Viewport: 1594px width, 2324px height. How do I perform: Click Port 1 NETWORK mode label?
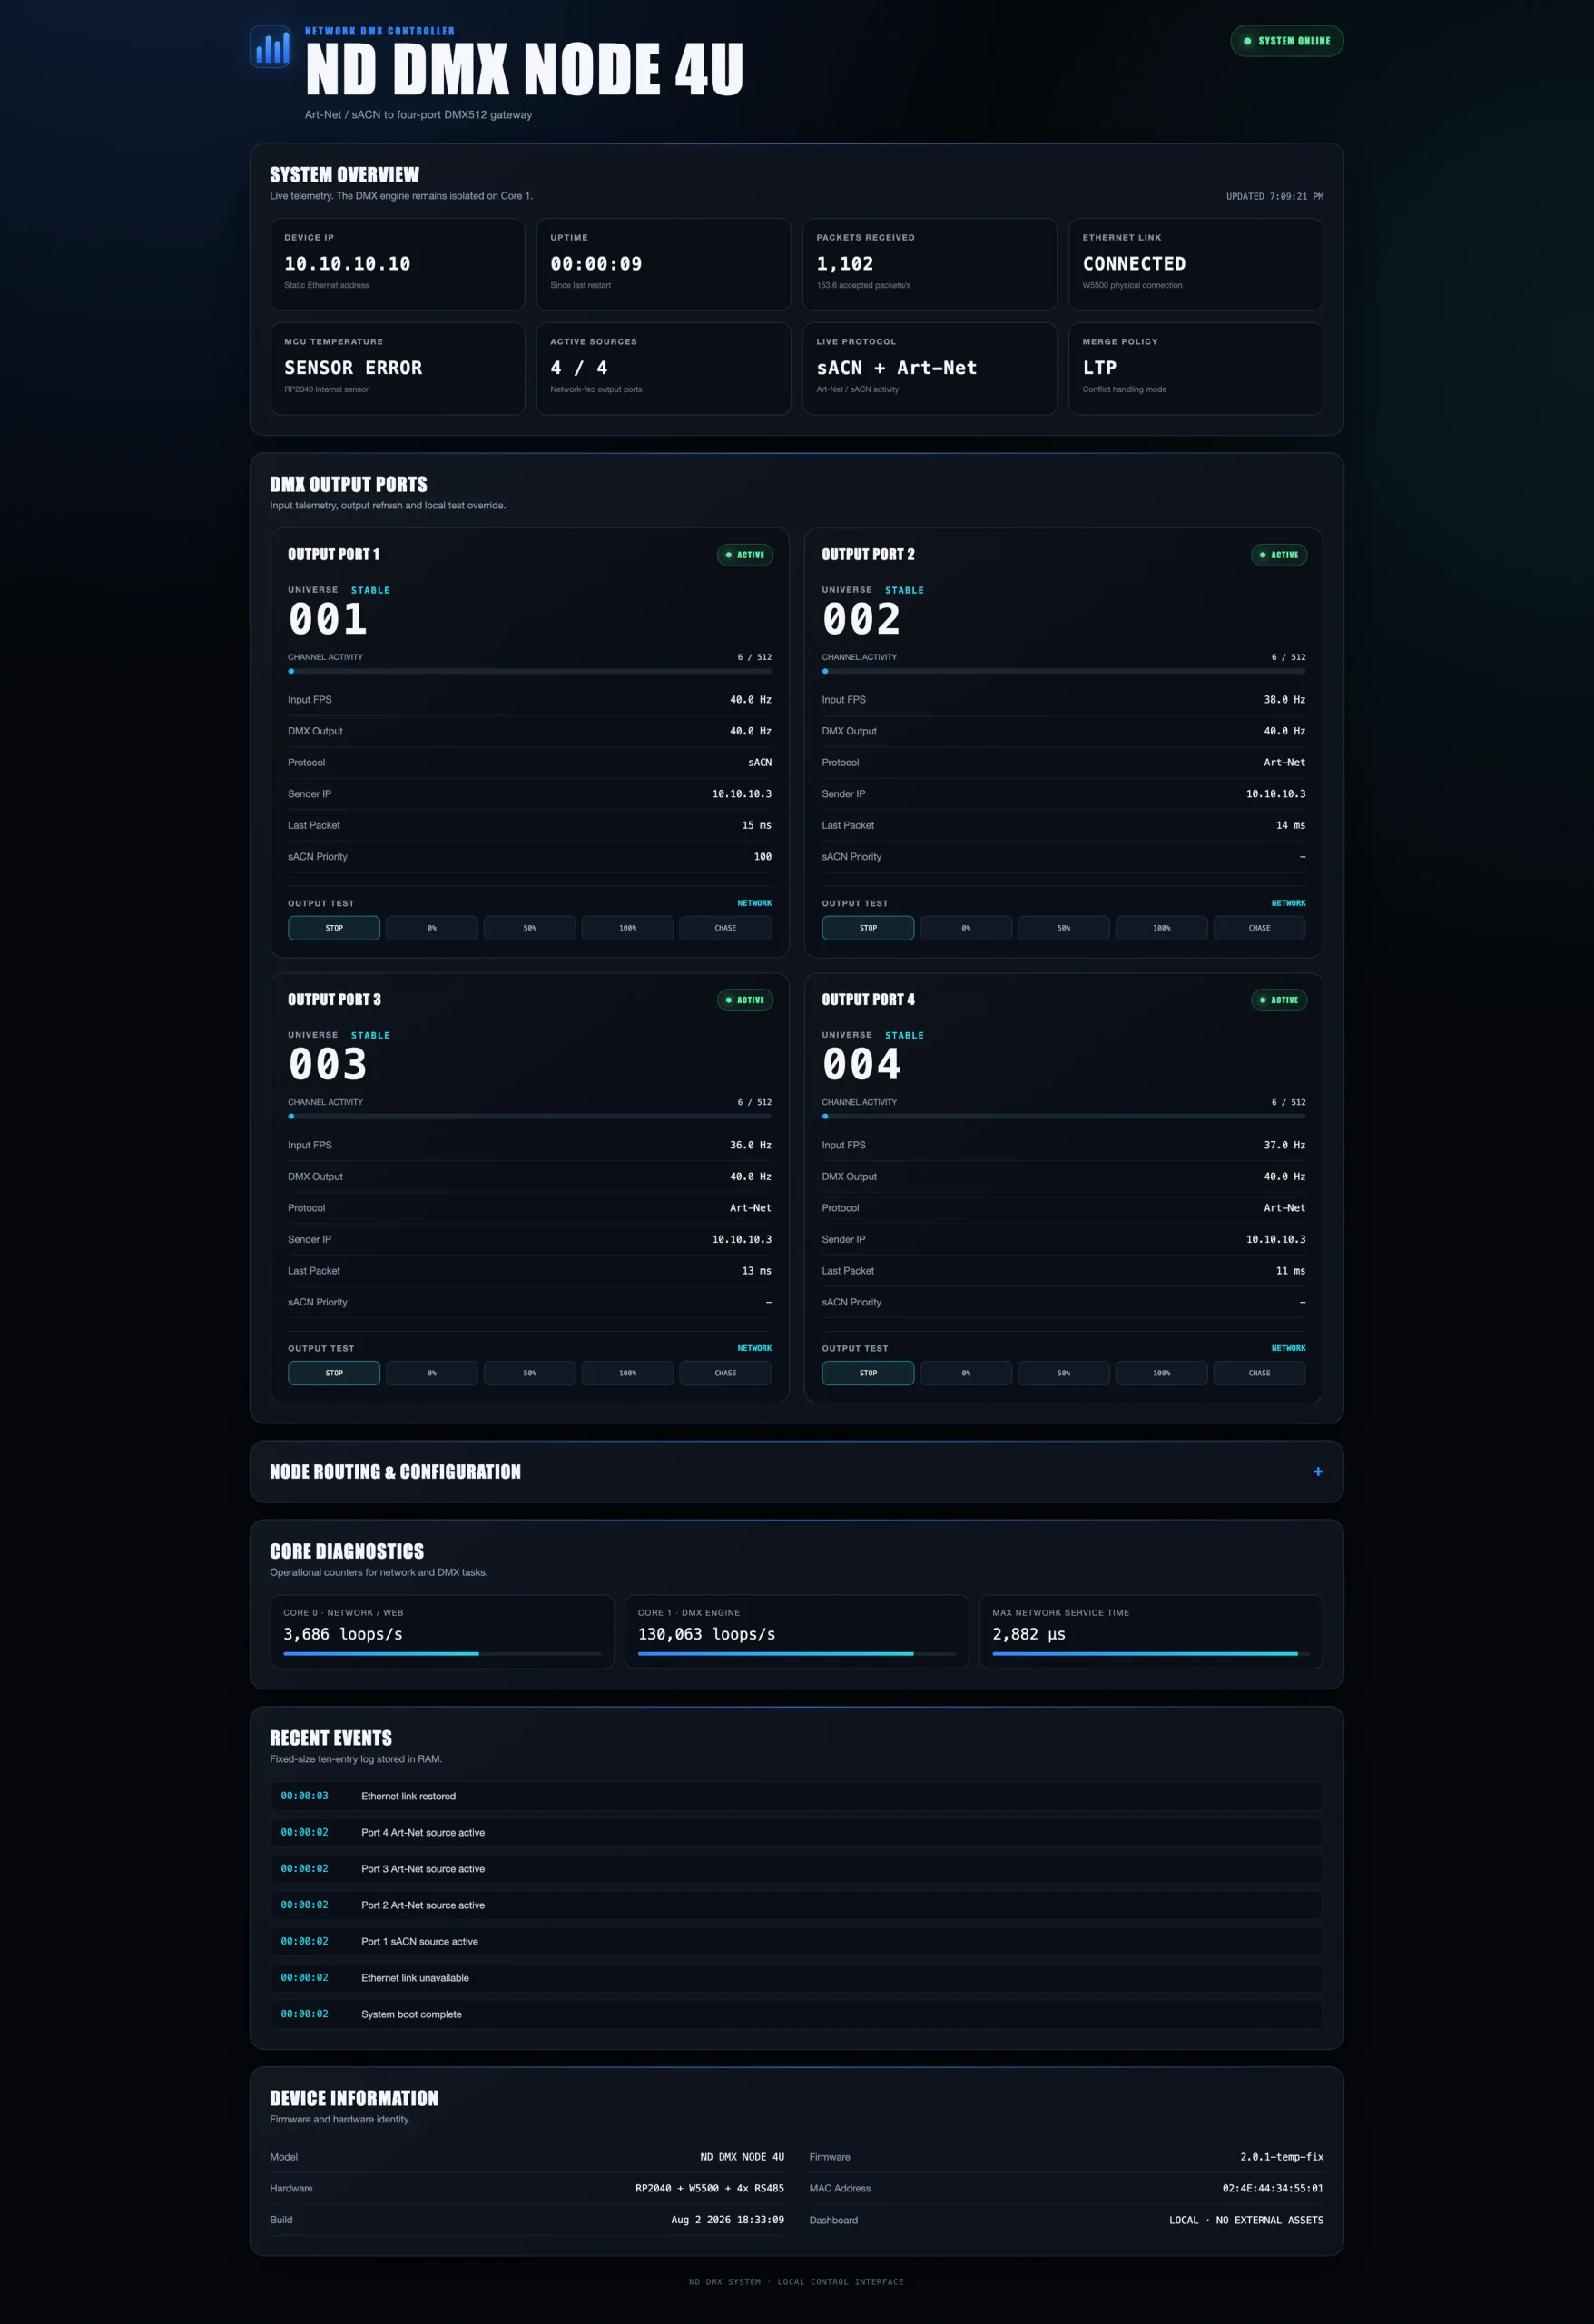(x=754, y=903)
